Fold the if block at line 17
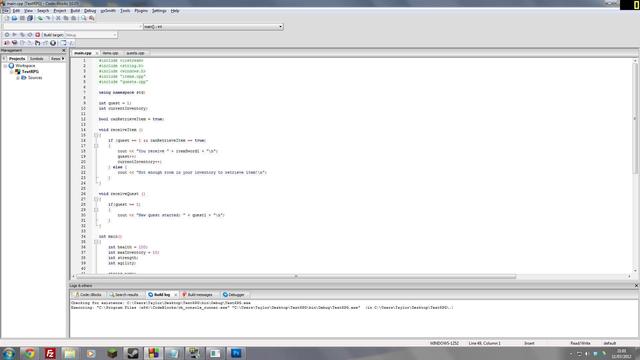The height and width of the screenshot is (360, 640). point(96,146)
